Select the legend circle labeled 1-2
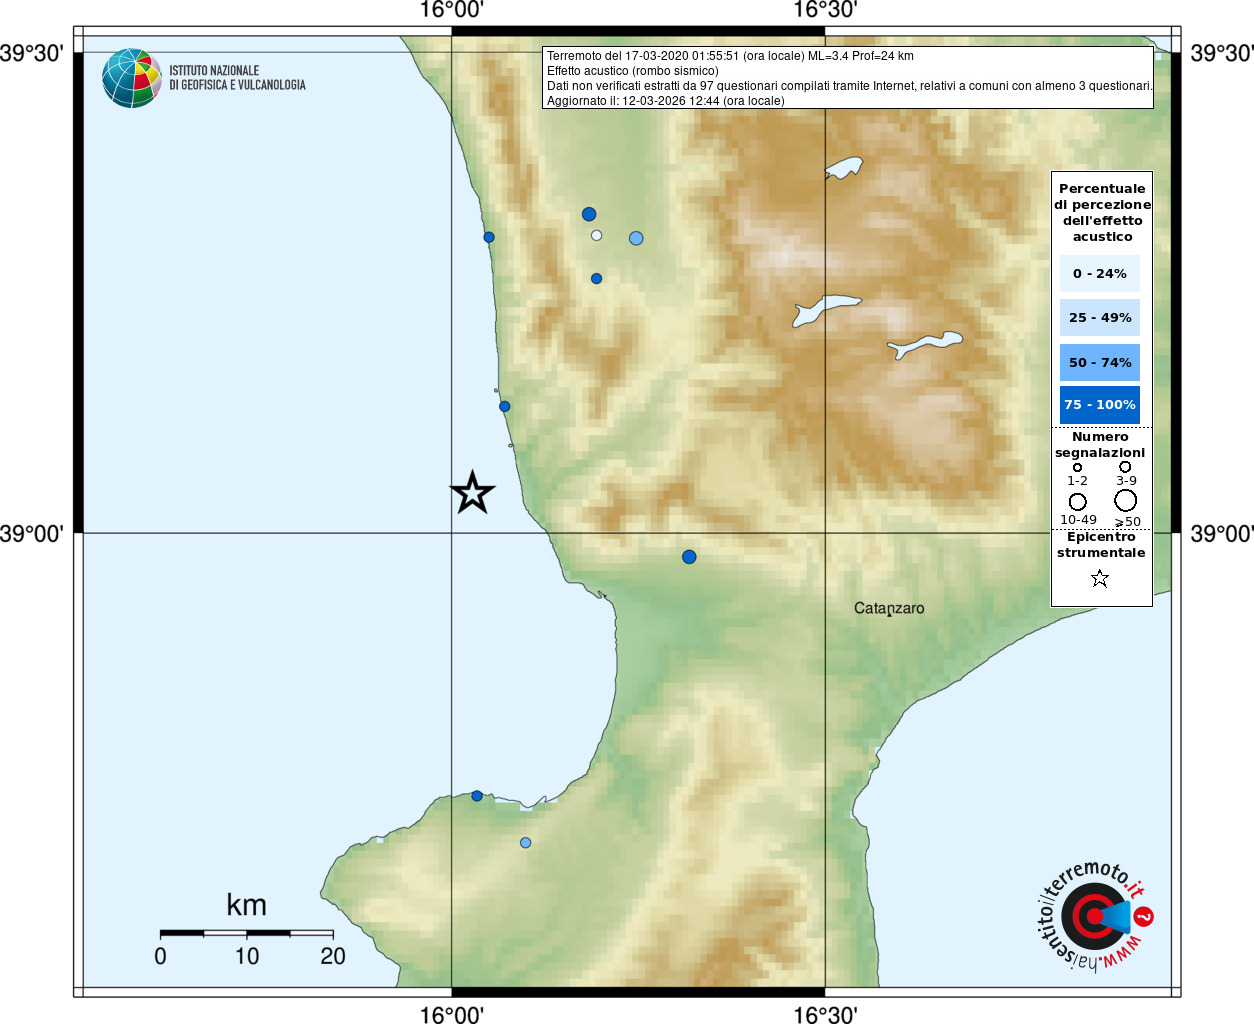1254x1024 pixels. 1077,467
